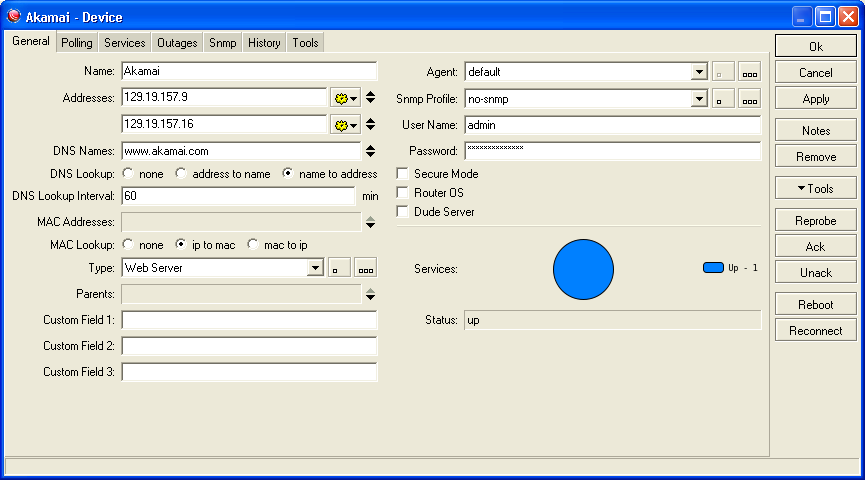Enable Dude Server checkbox
This screenshot has height=480, width=865.
(403, 212)
